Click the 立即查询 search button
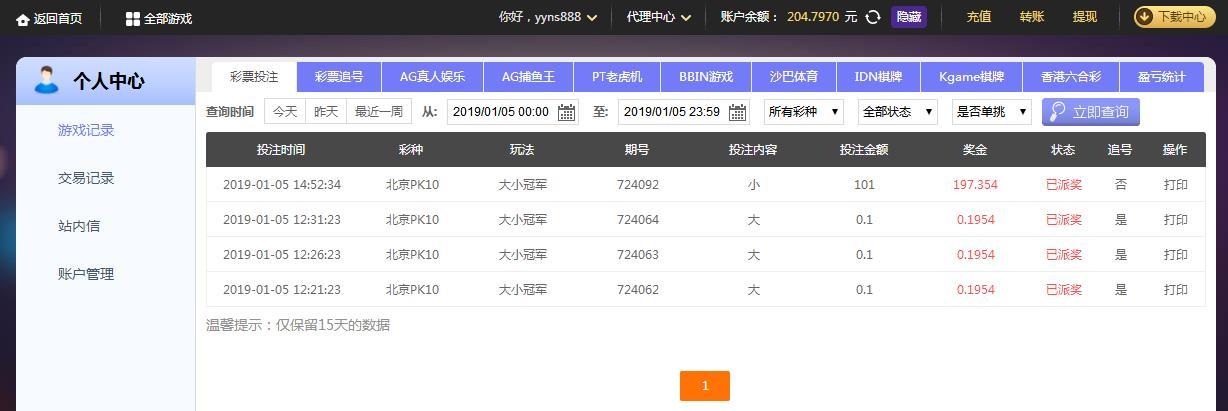This screenshot has width=1228, height=411. tap(1091, 112)
